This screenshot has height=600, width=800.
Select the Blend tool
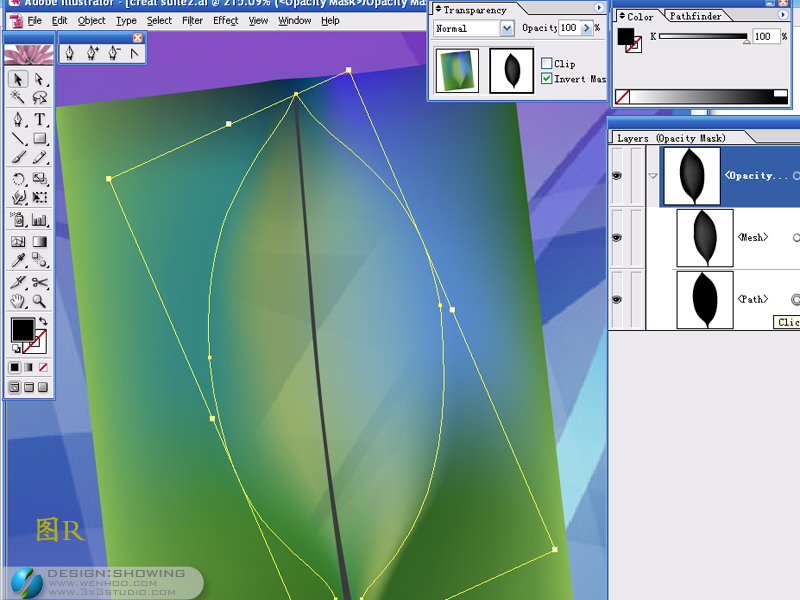(x=40, y=260)
